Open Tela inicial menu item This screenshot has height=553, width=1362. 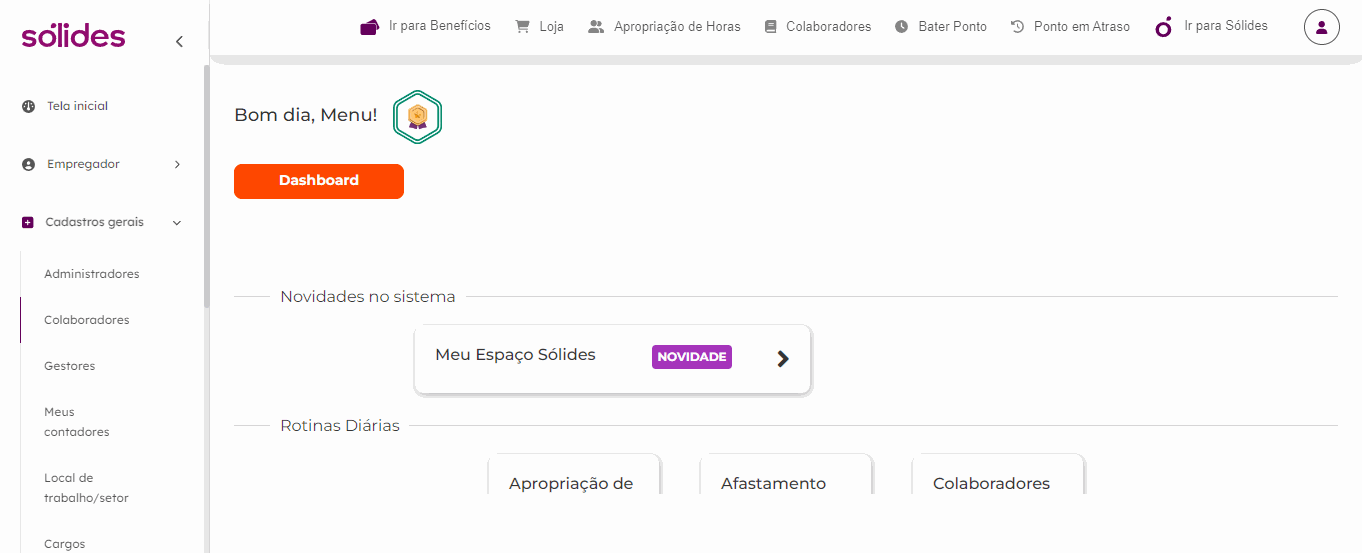tap(77, 106)
